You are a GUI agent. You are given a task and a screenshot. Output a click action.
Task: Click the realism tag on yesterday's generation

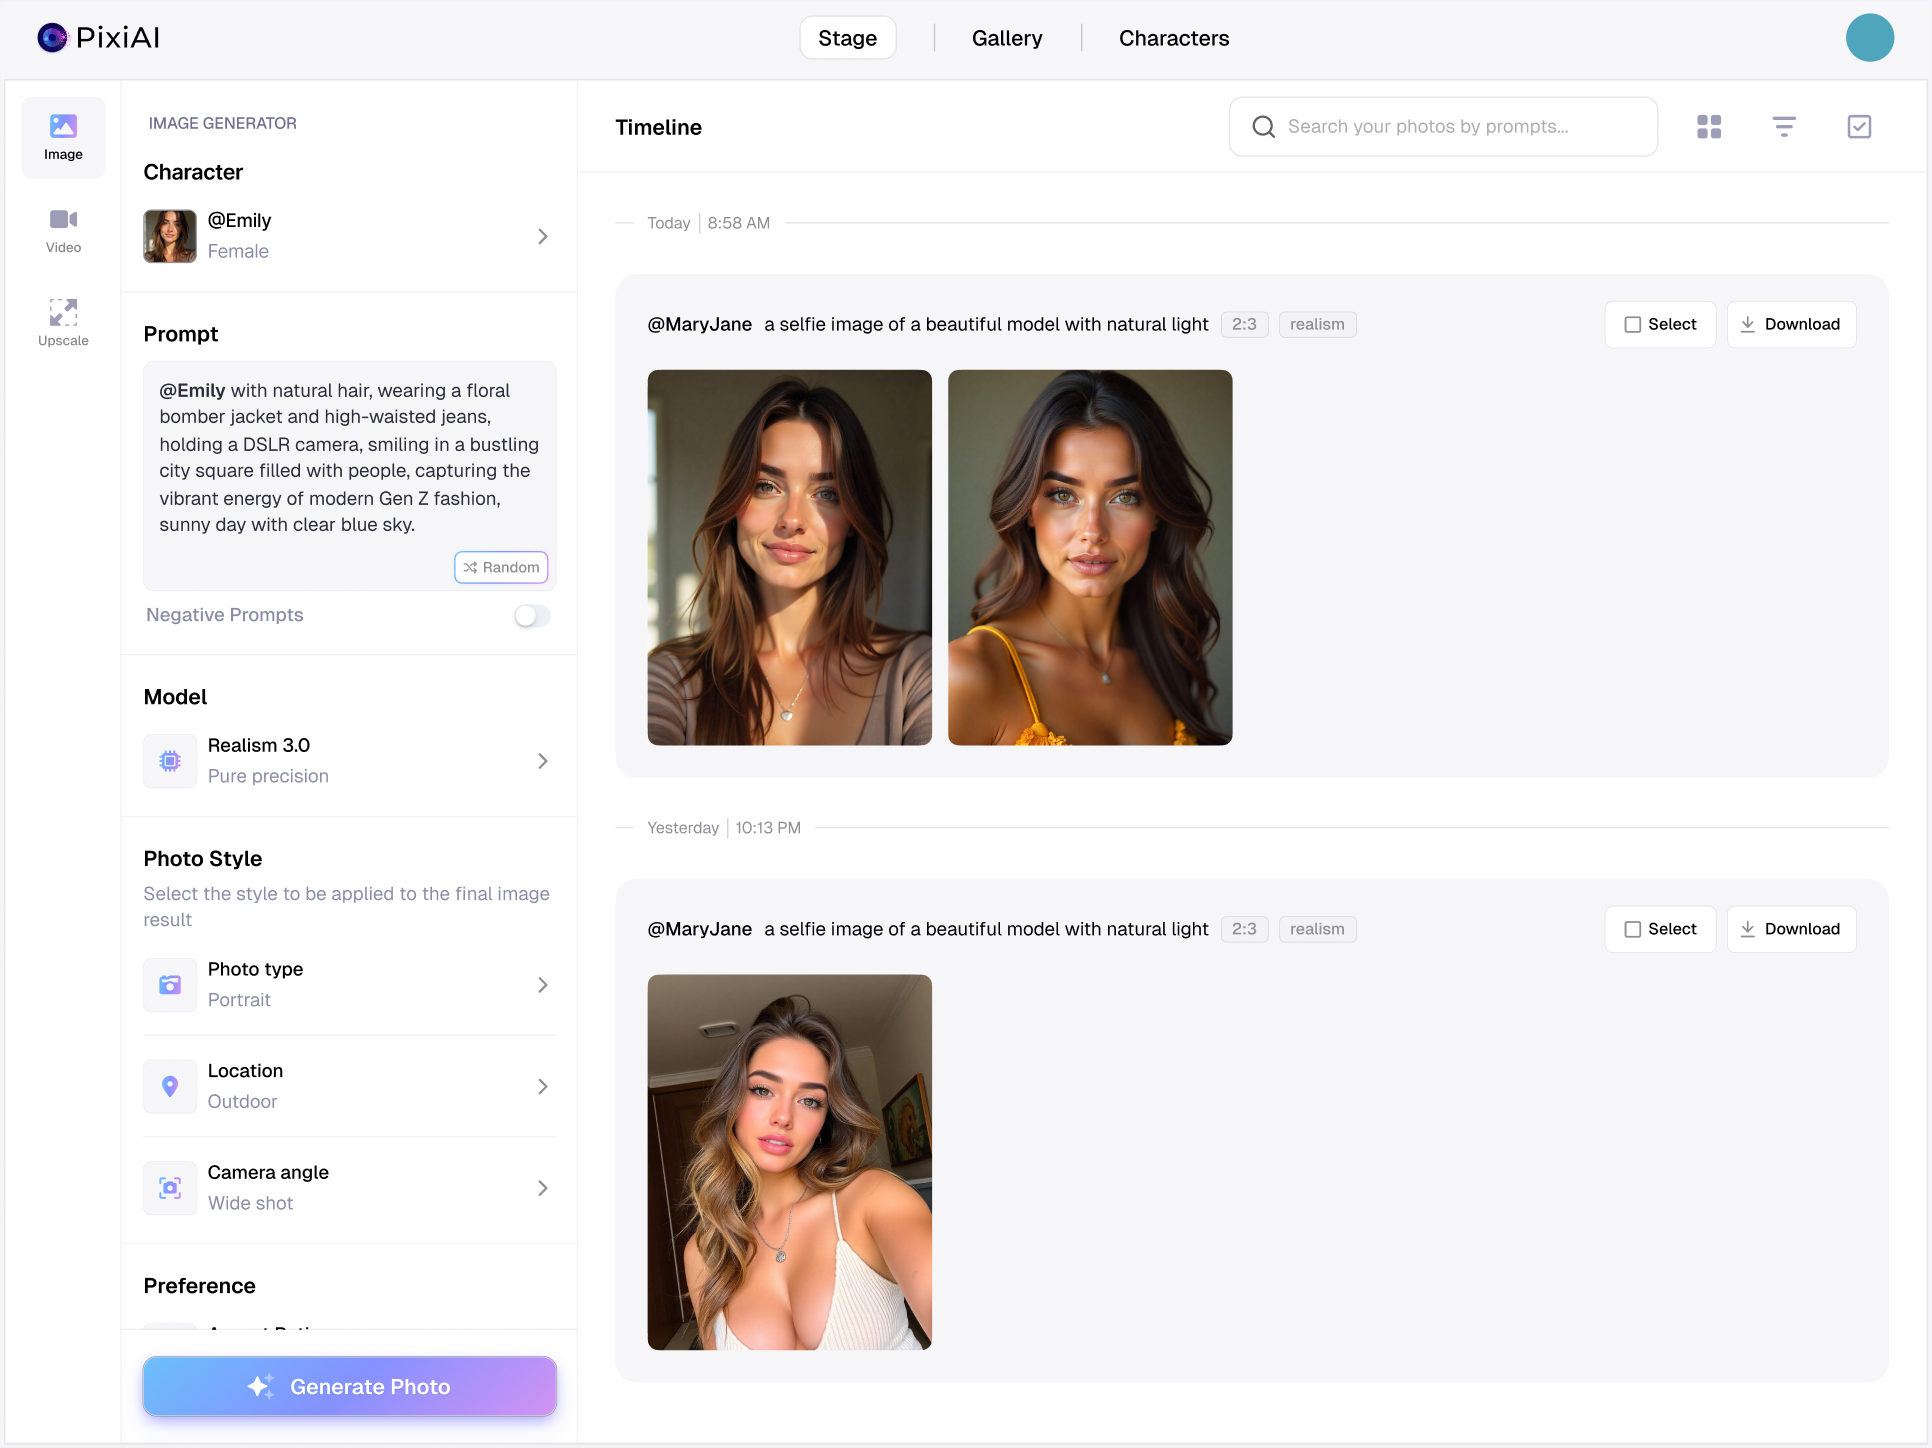1317,930
